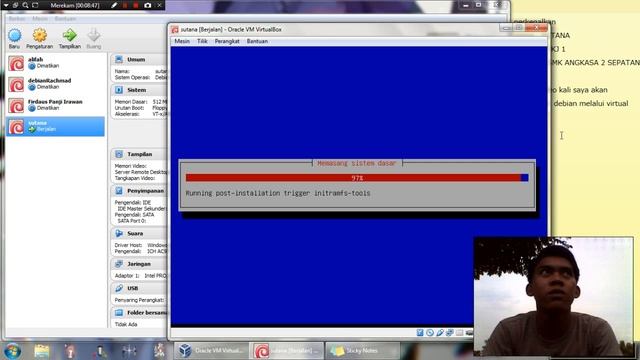Open the Windows Start button
Screen dimensions: 640x360
pos(13,351)
